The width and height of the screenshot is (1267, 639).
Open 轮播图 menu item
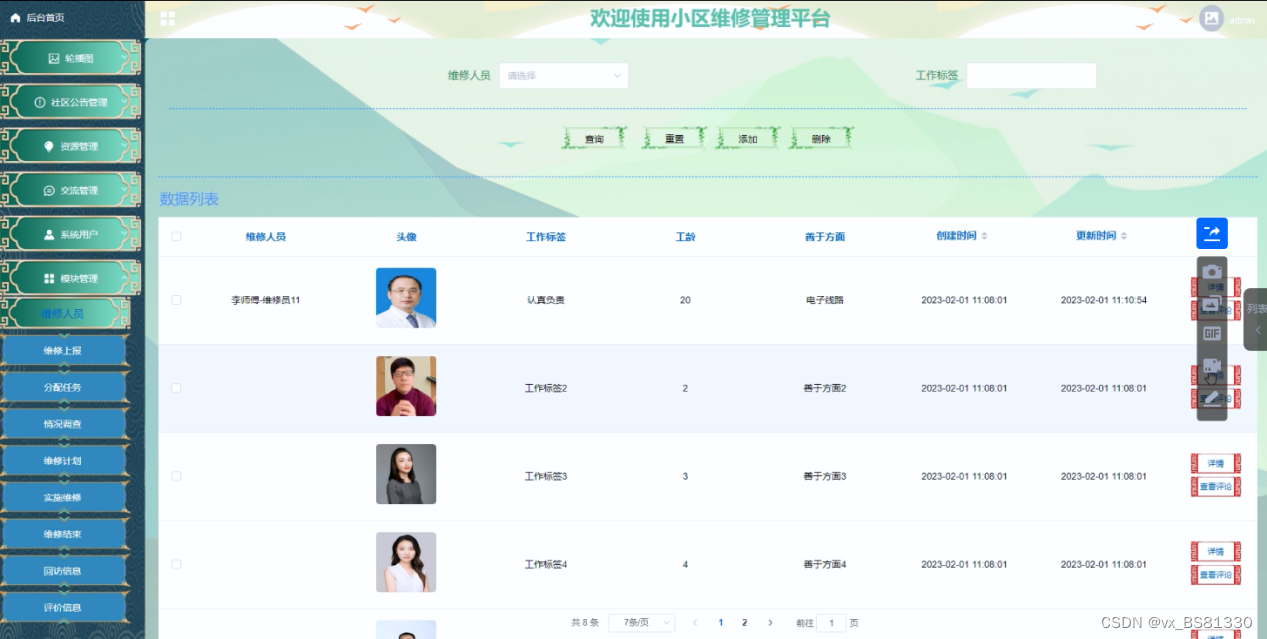pyautogui.click(x=71, y=59)
